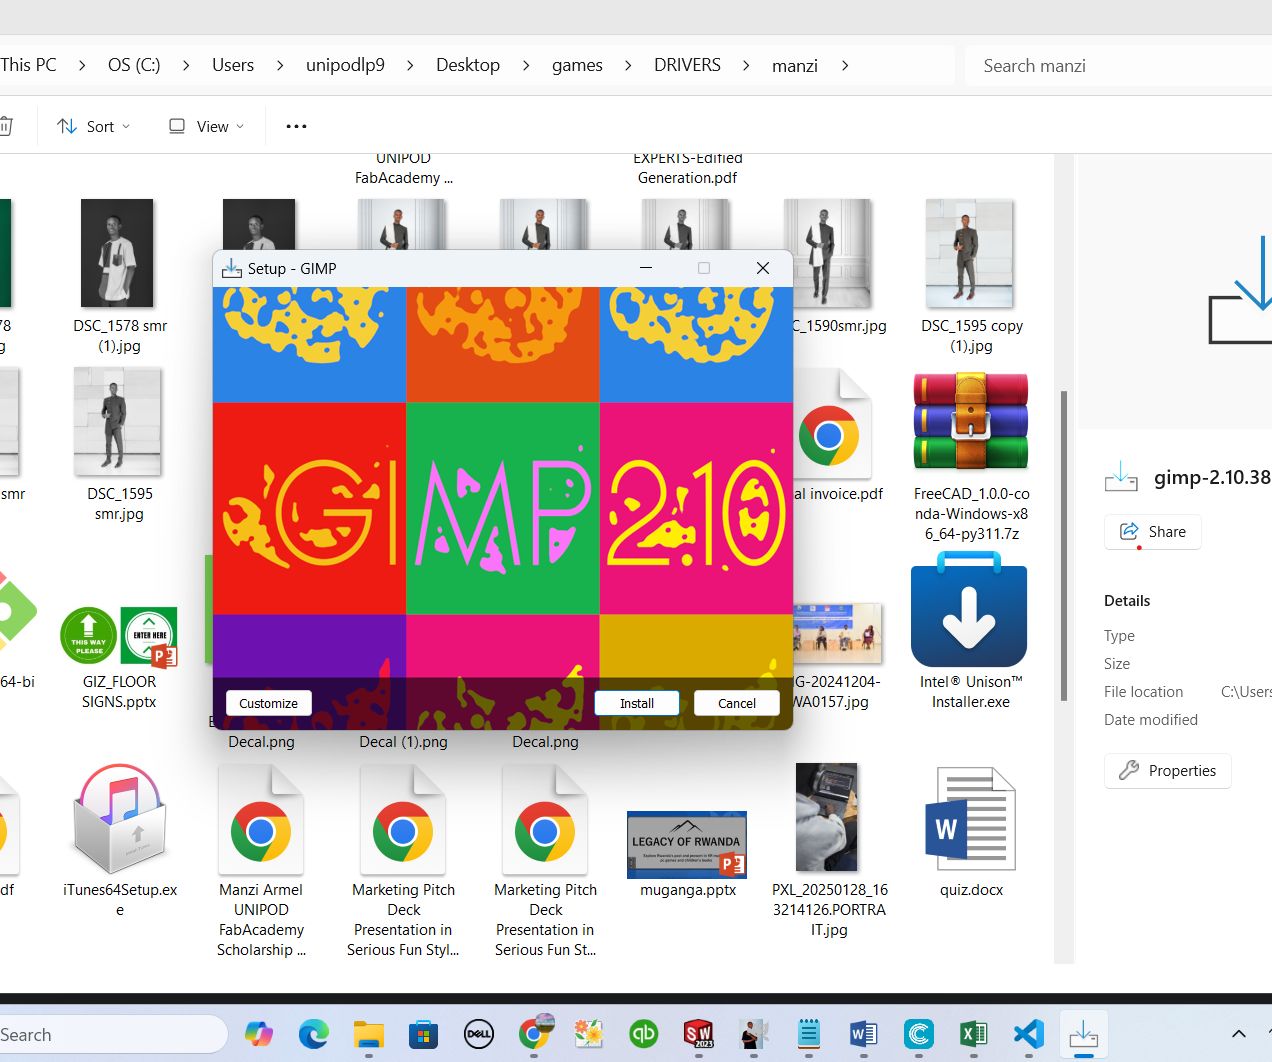Viewport: 1272px width, 1062px height.
Task: Select muganga.pptx presentation file
Action: click(x=687, y=843)
